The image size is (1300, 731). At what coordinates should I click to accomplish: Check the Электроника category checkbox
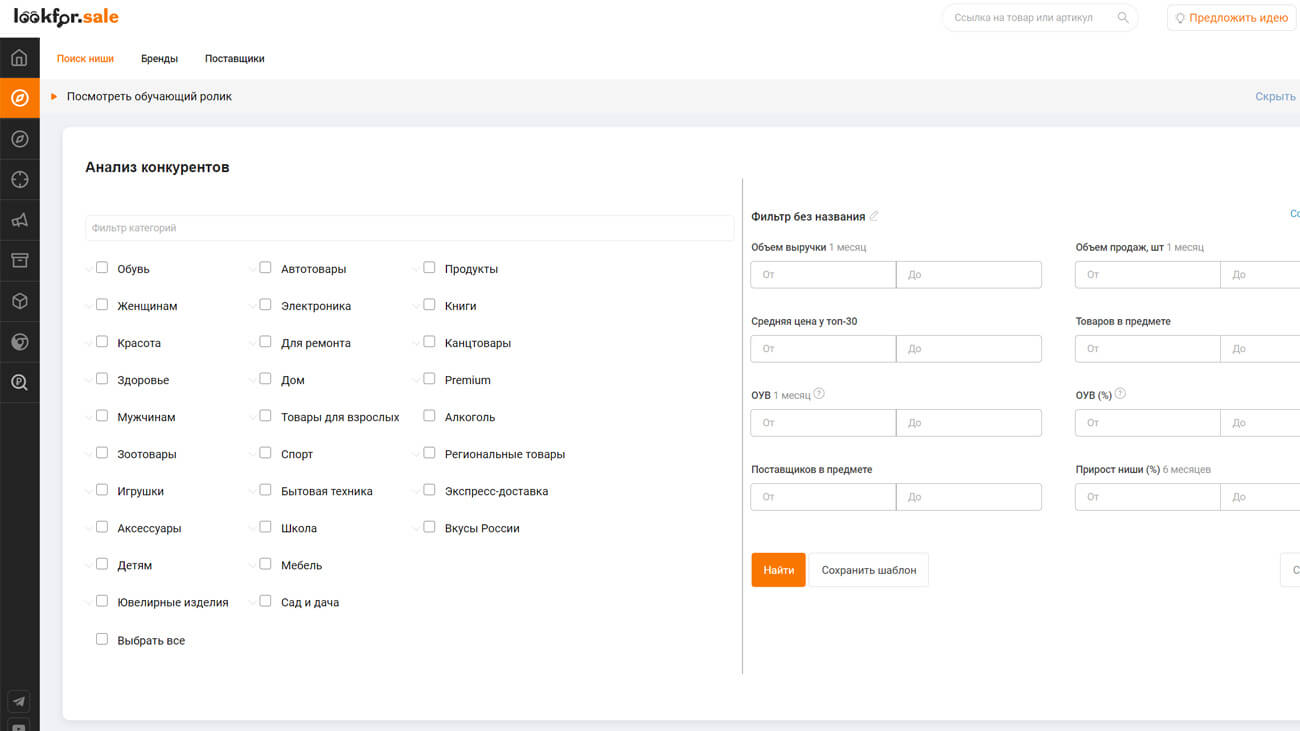(x=265, y=305)
